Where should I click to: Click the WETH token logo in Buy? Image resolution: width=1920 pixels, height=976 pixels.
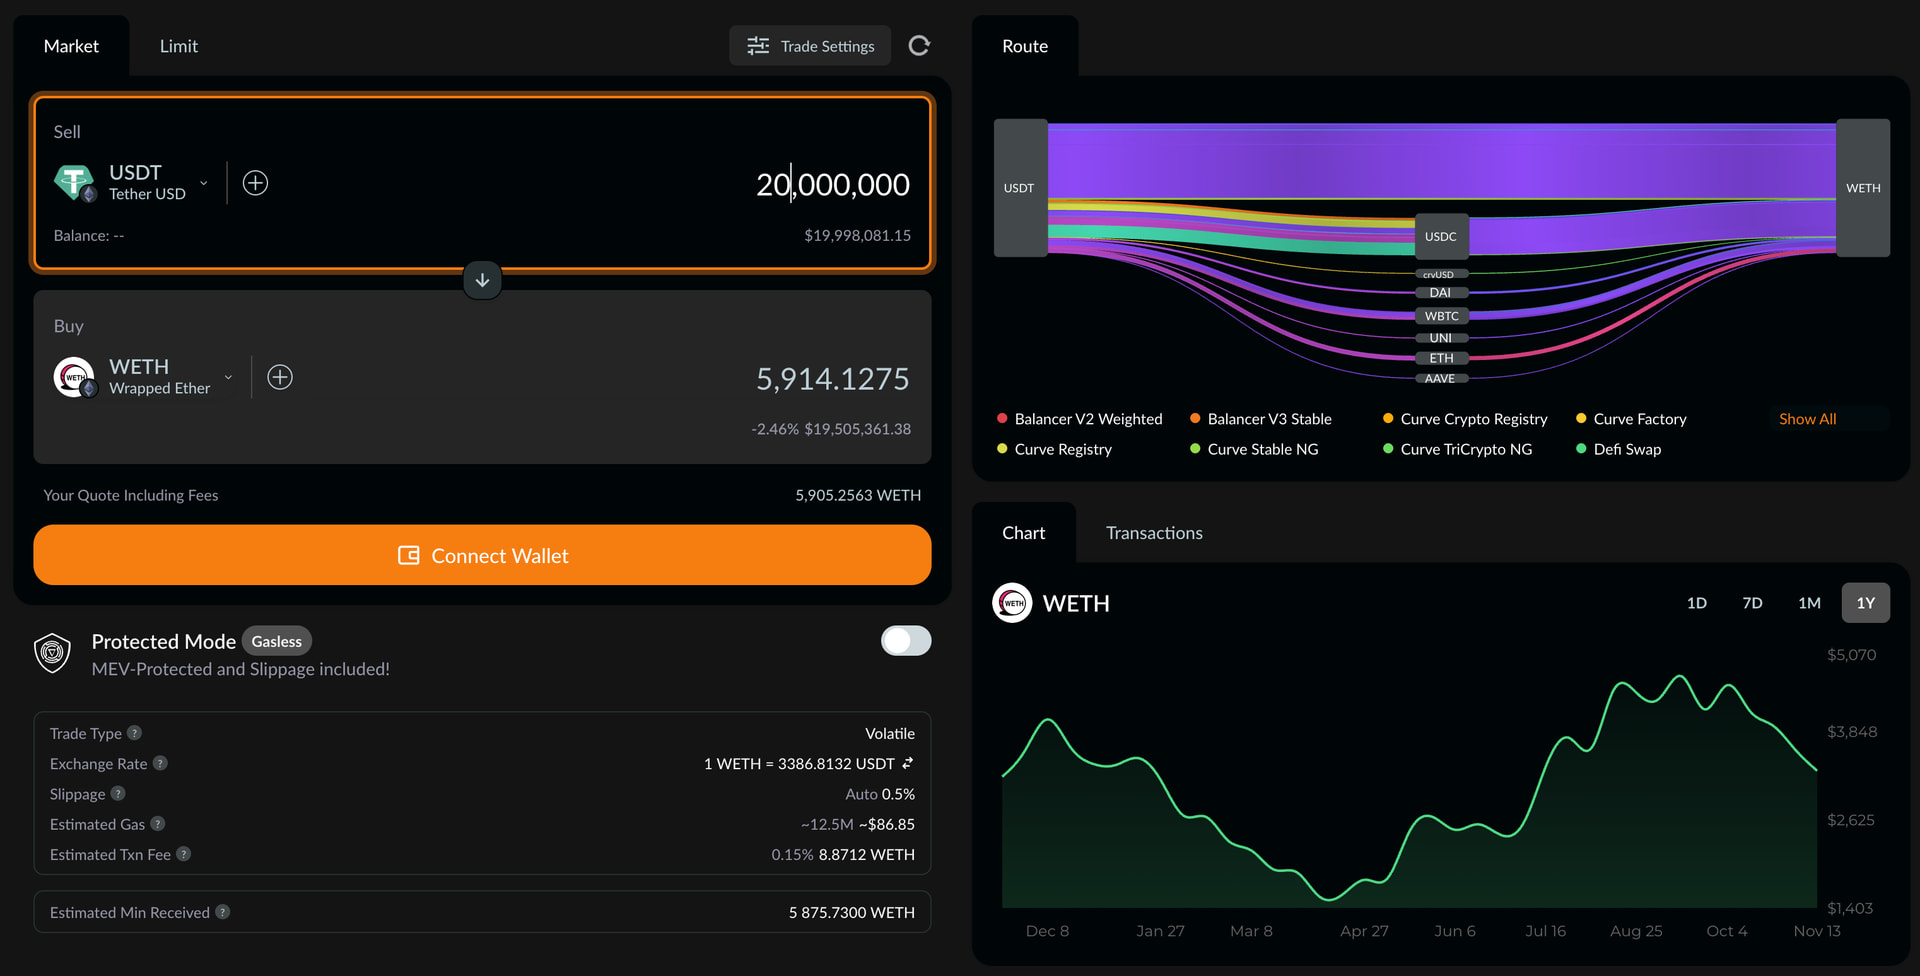[x=75, y=377]
